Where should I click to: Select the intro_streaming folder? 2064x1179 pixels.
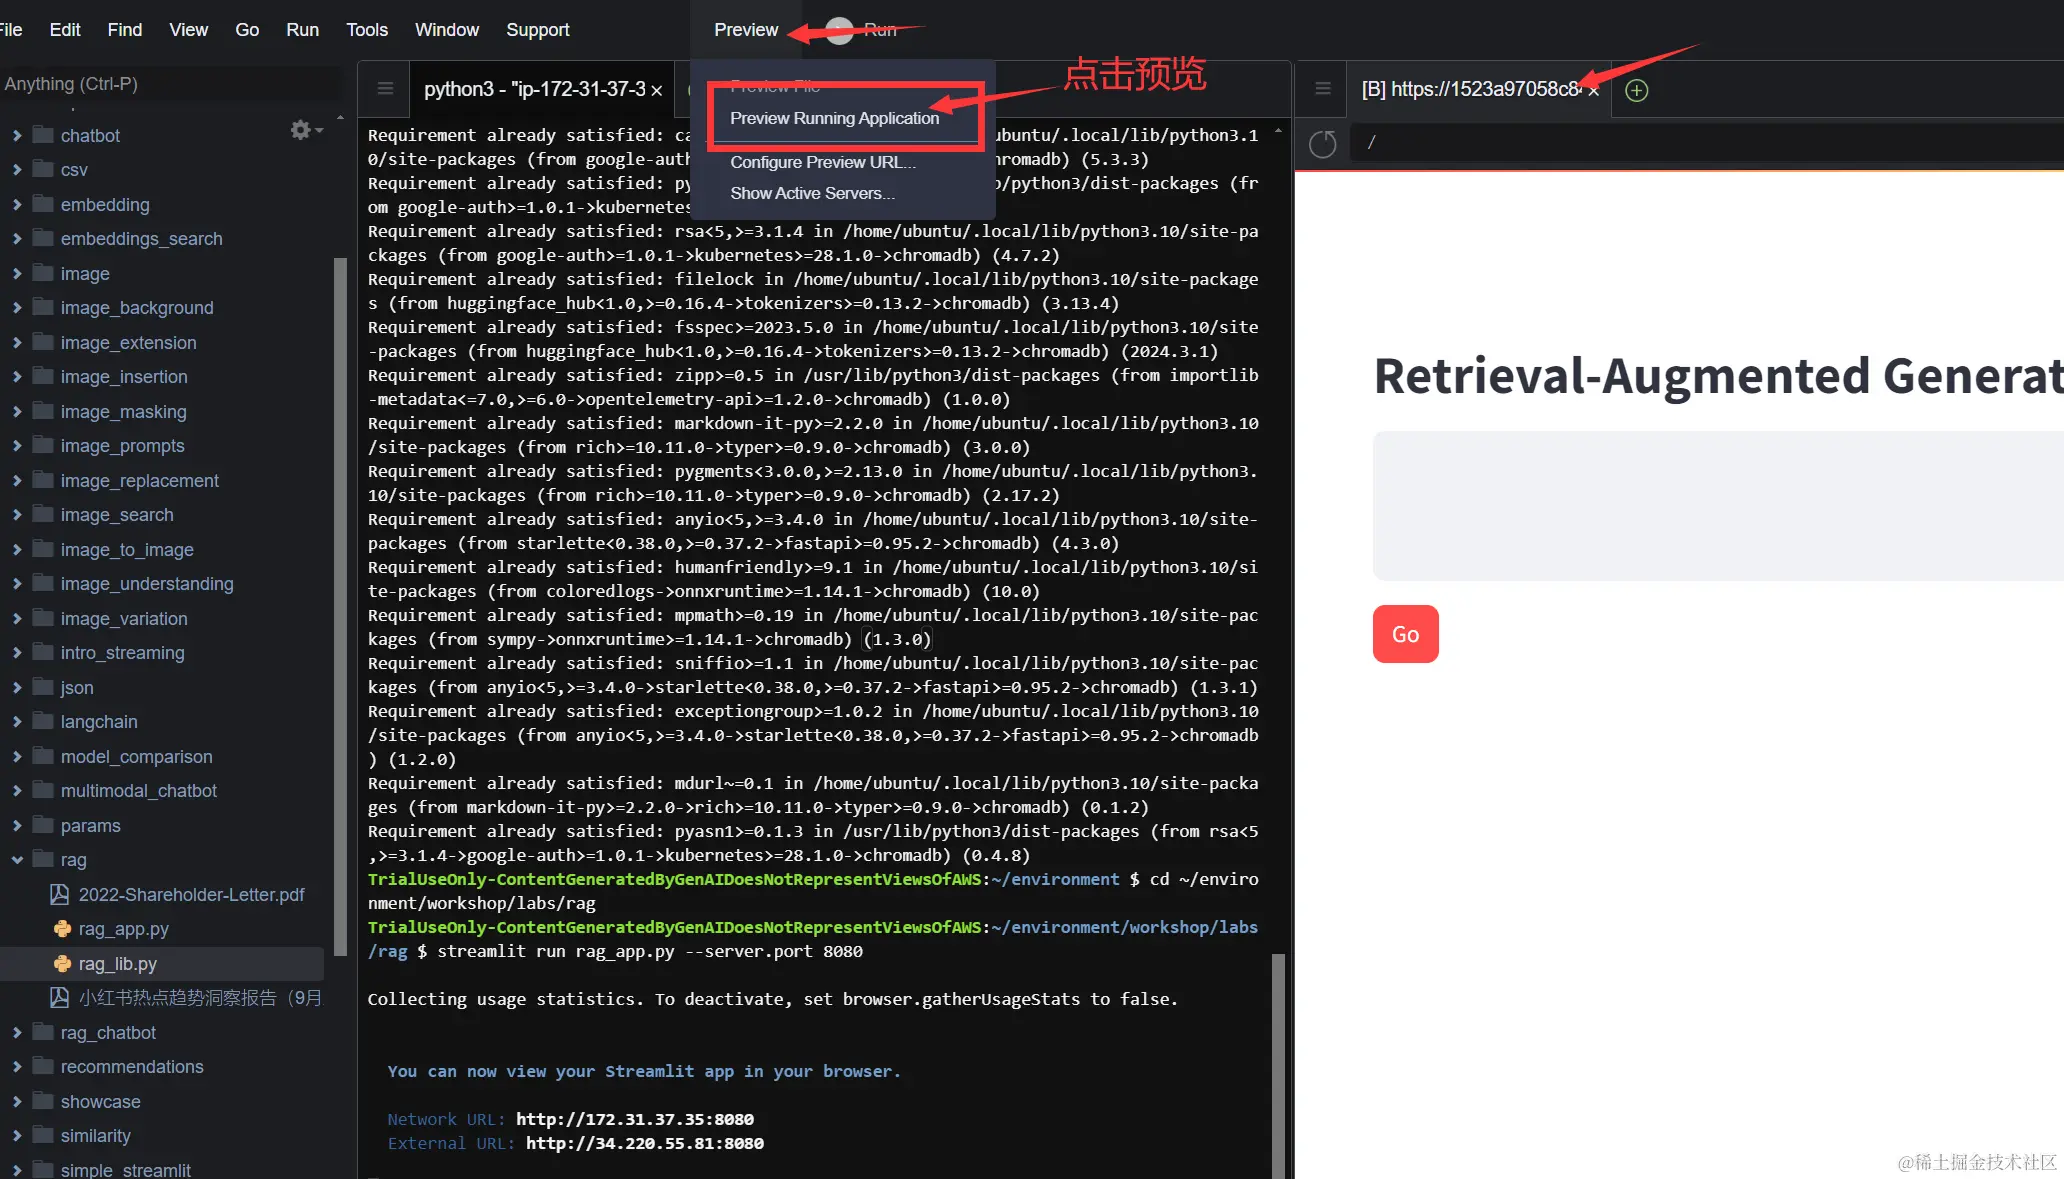pyautogui.click(x=122, y=653)
